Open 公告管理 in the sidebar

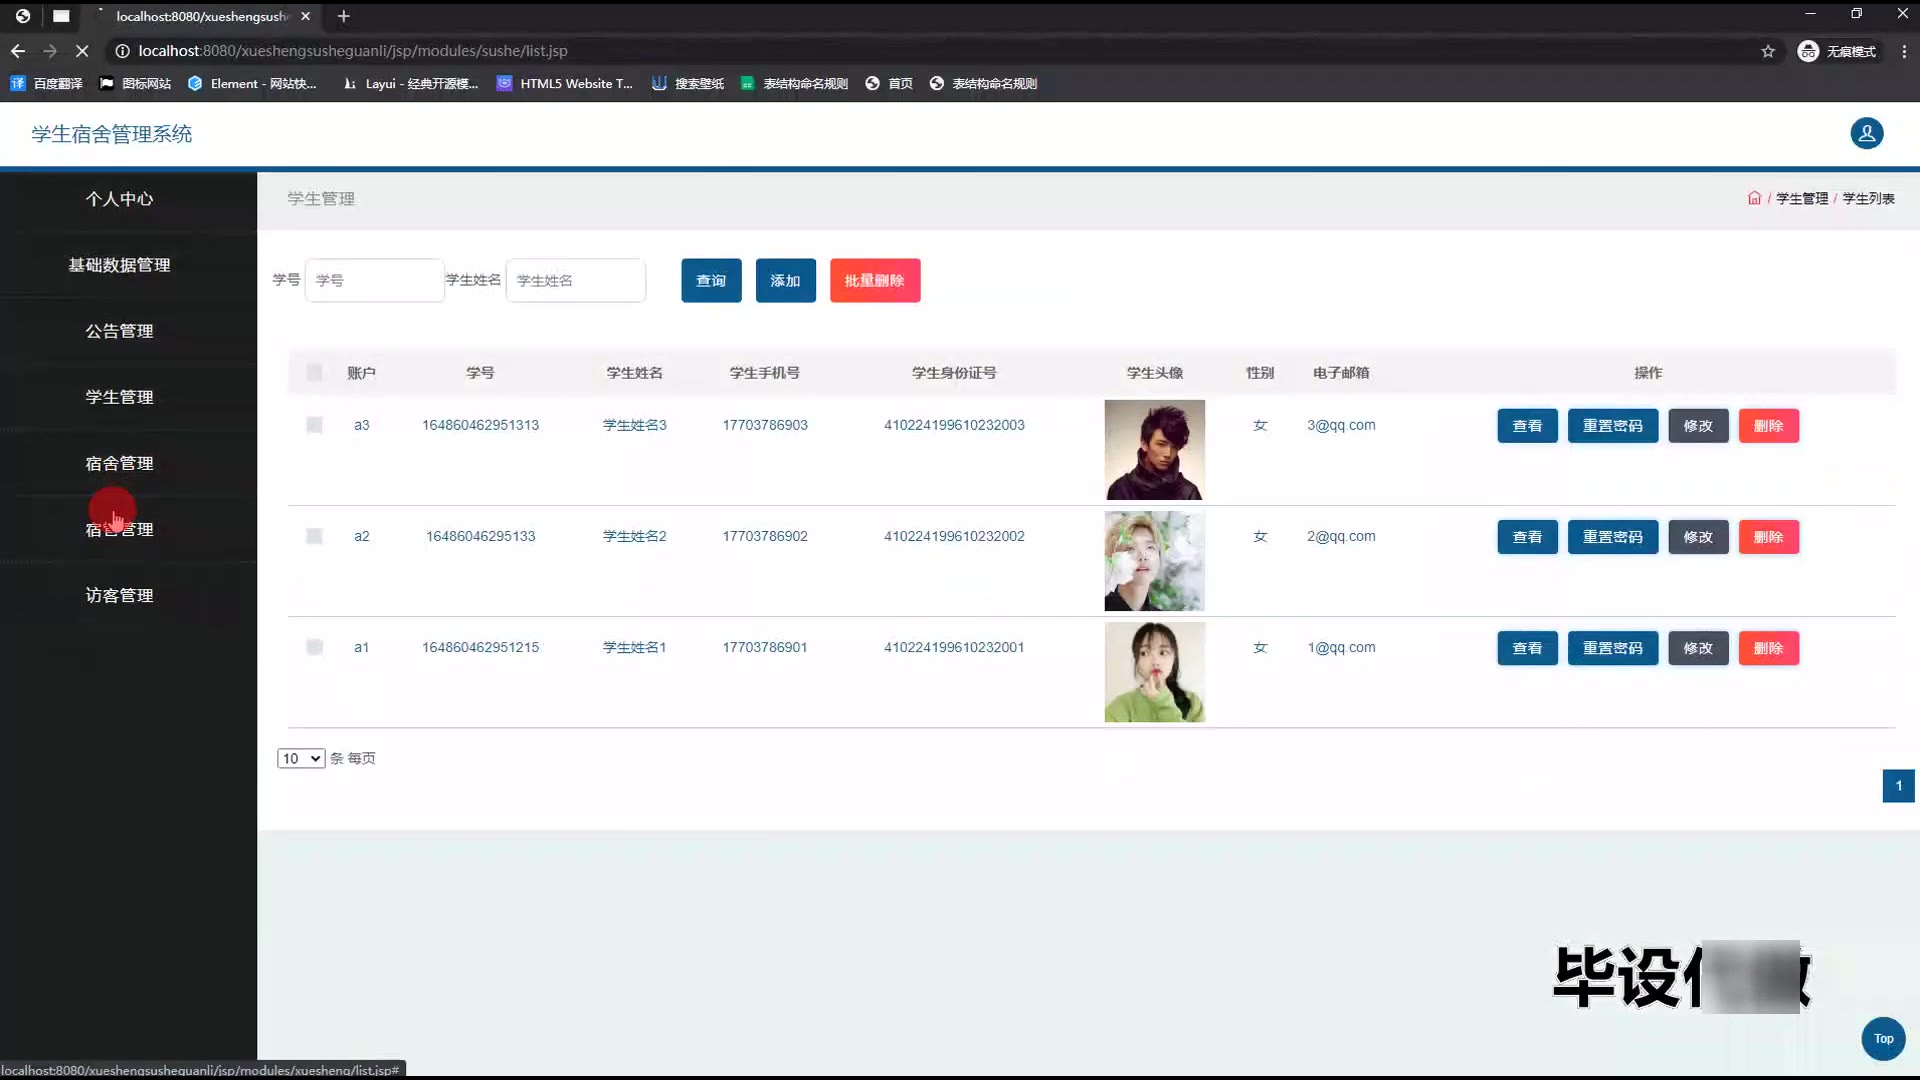click(119, 331)
